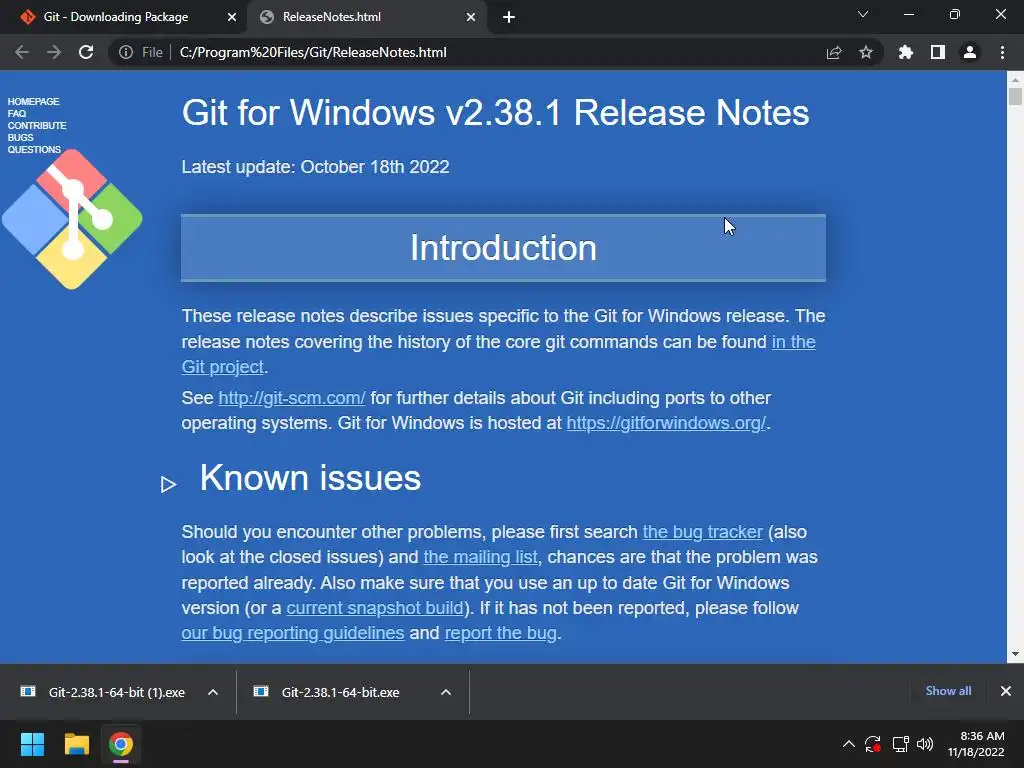Open the HOMEPAGE sidebar link
The height and width of the screenshot is (768, 1024).
tap(33, 101)
